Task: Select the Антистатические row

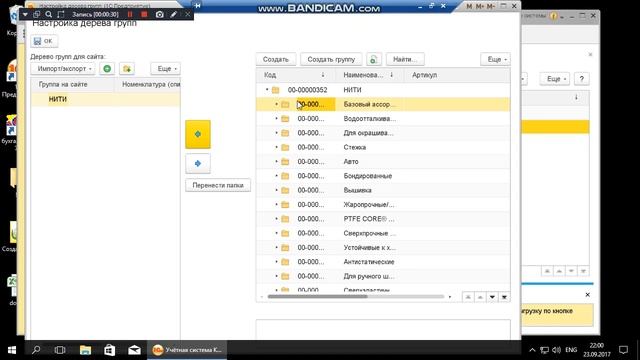Action: point(383,262)
